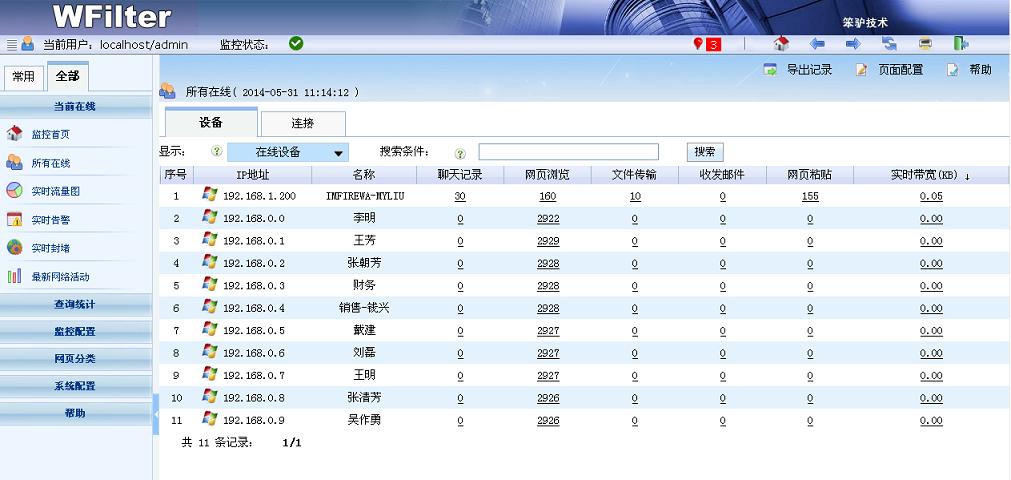Expand the 监控配置 sidebar section
Viewport: 1011px width, 480px height.
[x=75, y=331]
